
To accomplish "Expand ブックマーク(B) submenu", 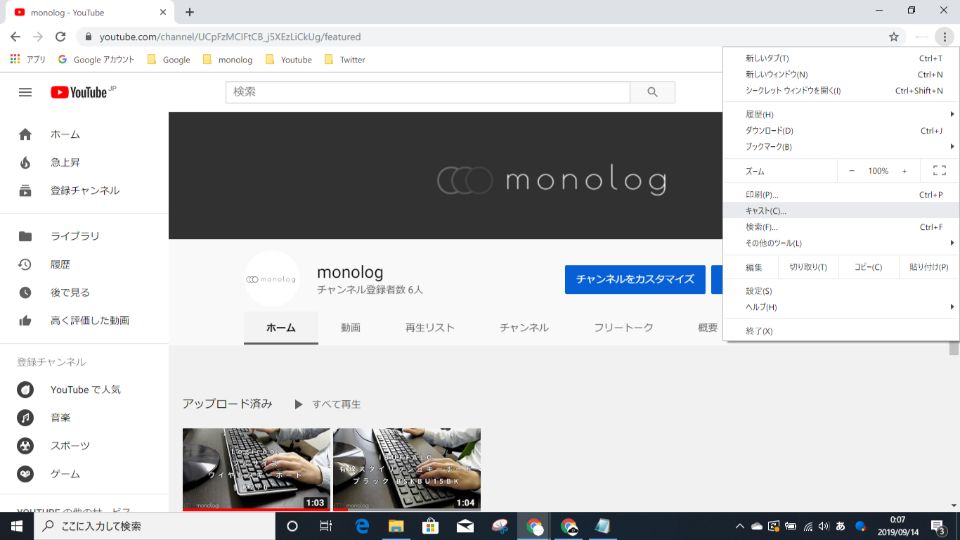I will (841, 147).
